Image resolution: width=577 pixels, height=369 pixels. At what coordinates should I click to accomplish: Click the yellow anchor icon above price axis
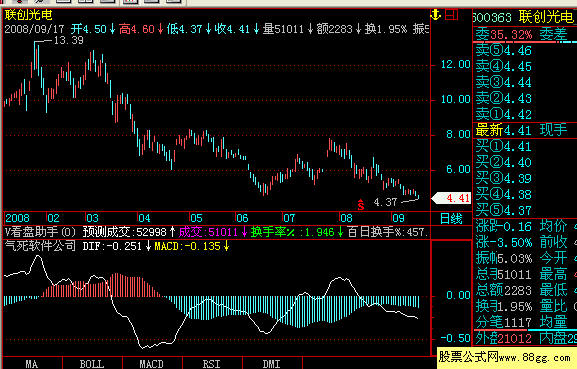(x=436, y=15)
